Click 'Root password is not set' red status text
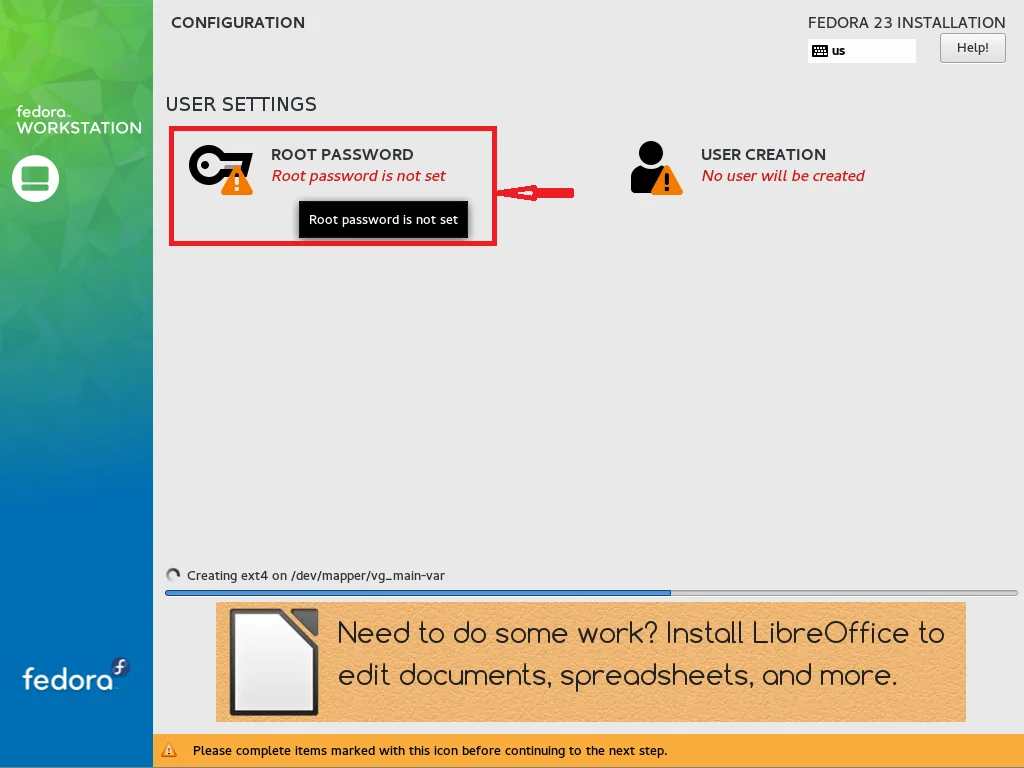The image size is (1024, 768). (x=359, y=176)
